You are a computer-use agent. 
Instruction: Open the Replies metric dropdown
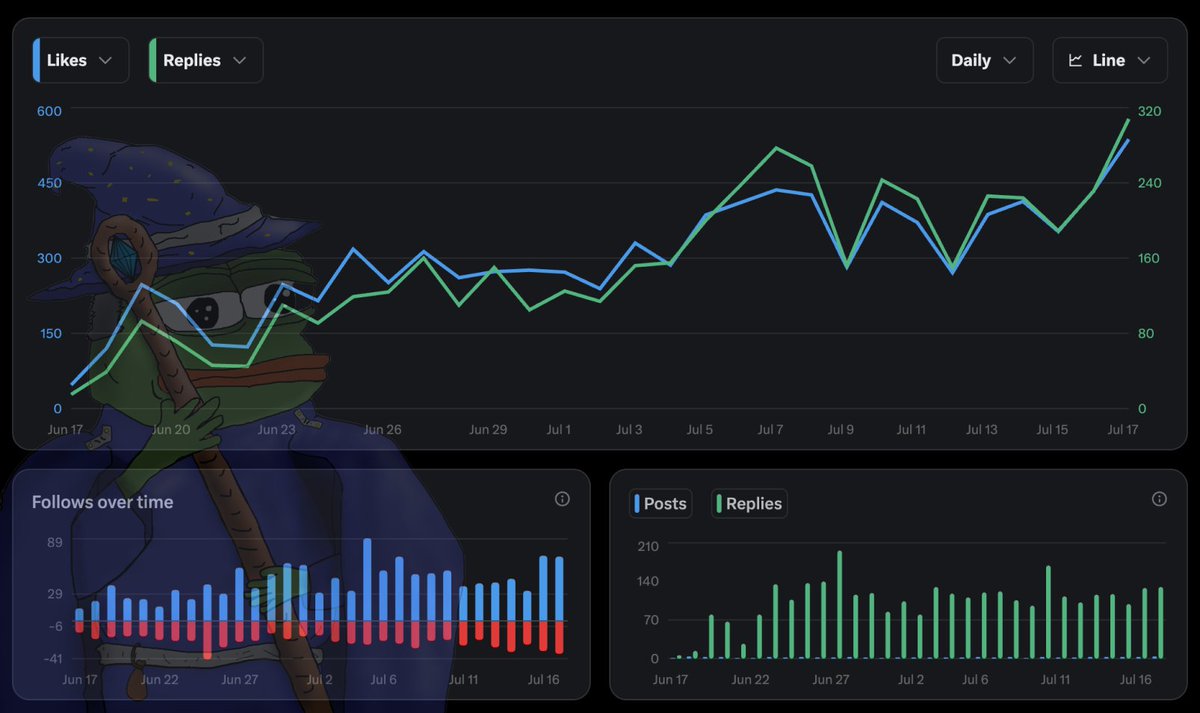coord(206,60)
